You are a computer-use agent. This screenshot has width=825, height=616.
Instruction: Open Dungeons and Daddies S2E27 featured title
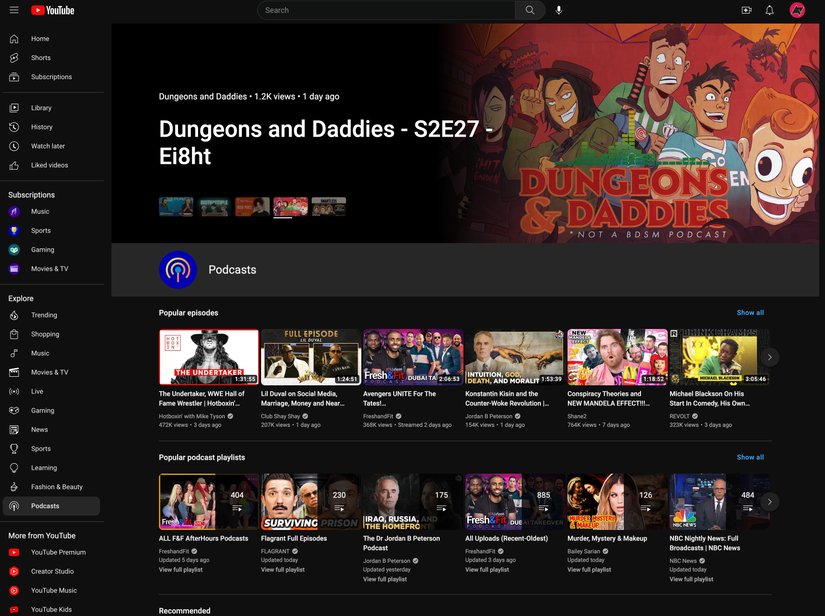[325, 143]
